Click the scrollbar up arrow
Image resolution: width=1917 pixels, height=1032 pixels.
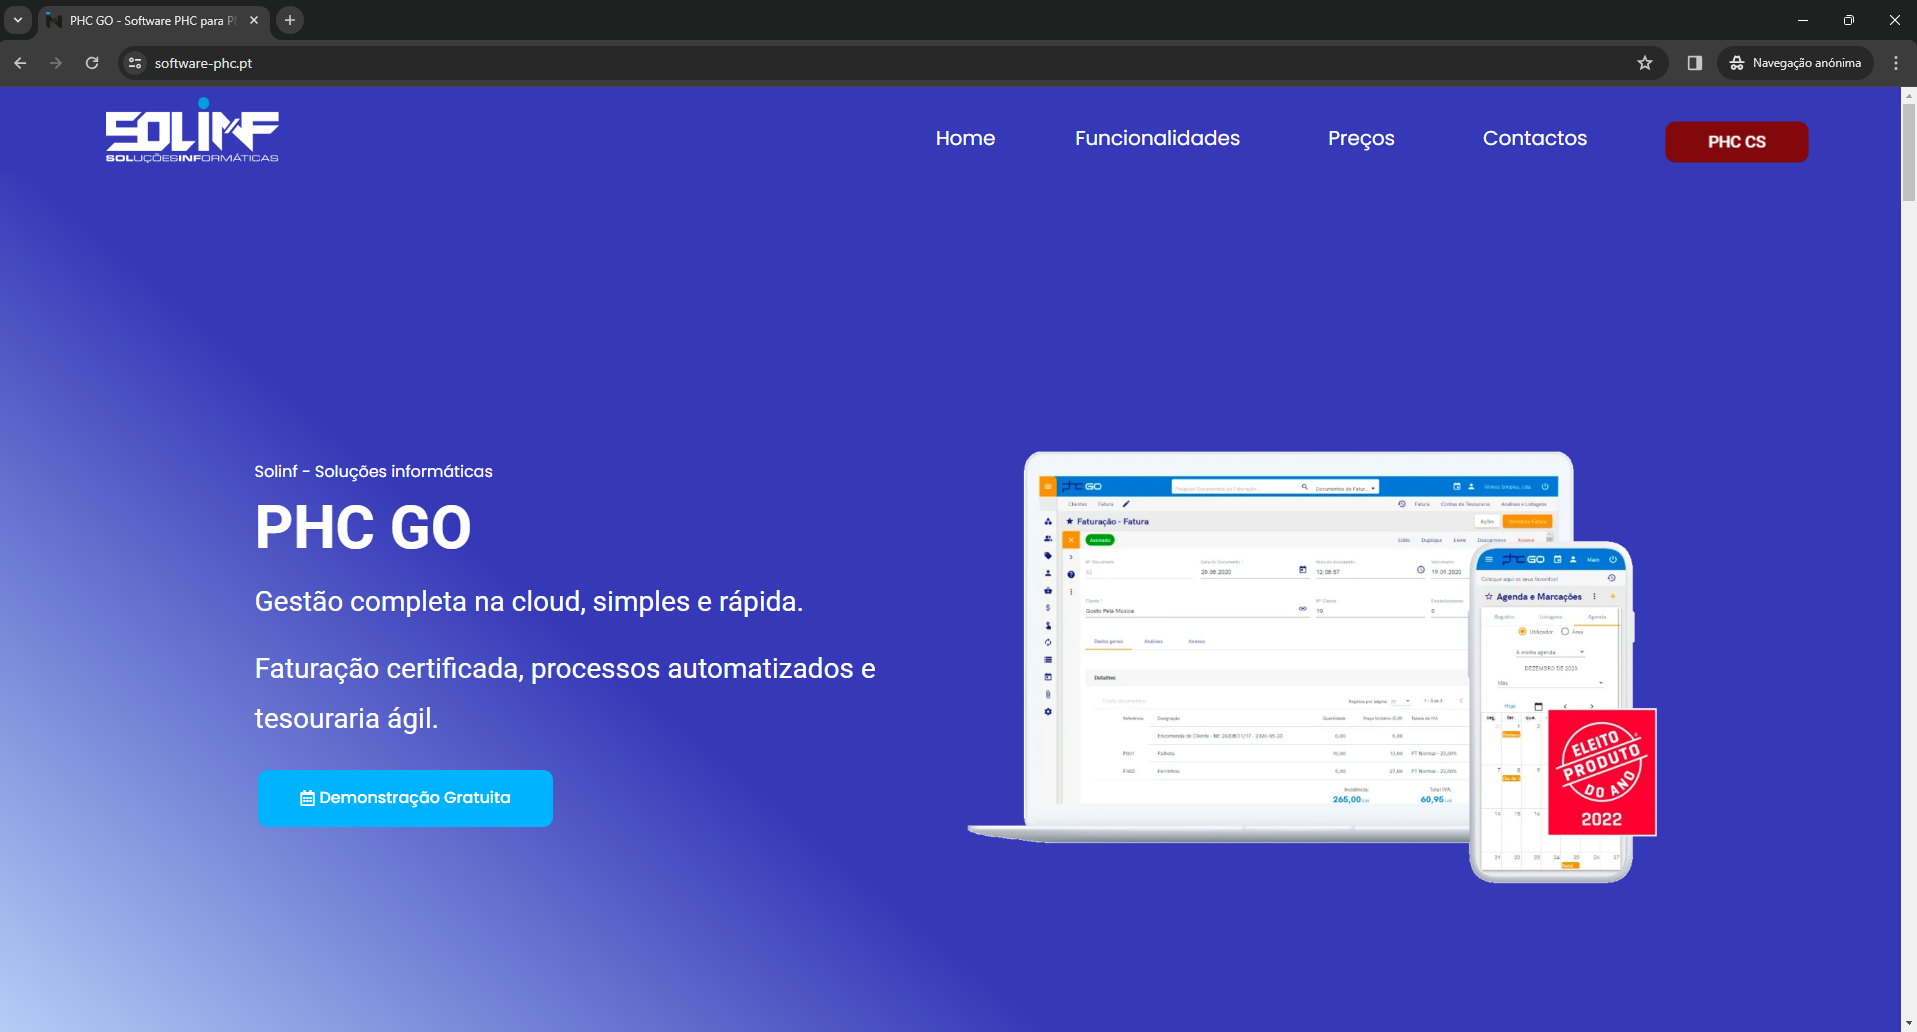click(x=1909, y=95)
